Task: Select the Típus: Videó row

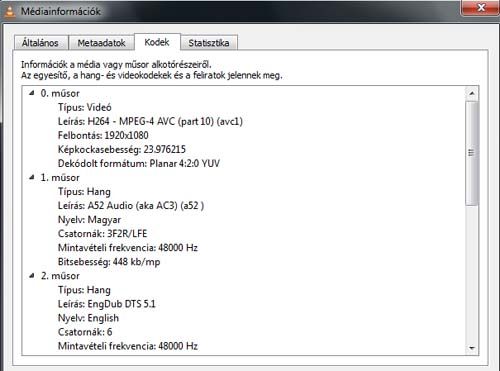Action: coord(85,107)
